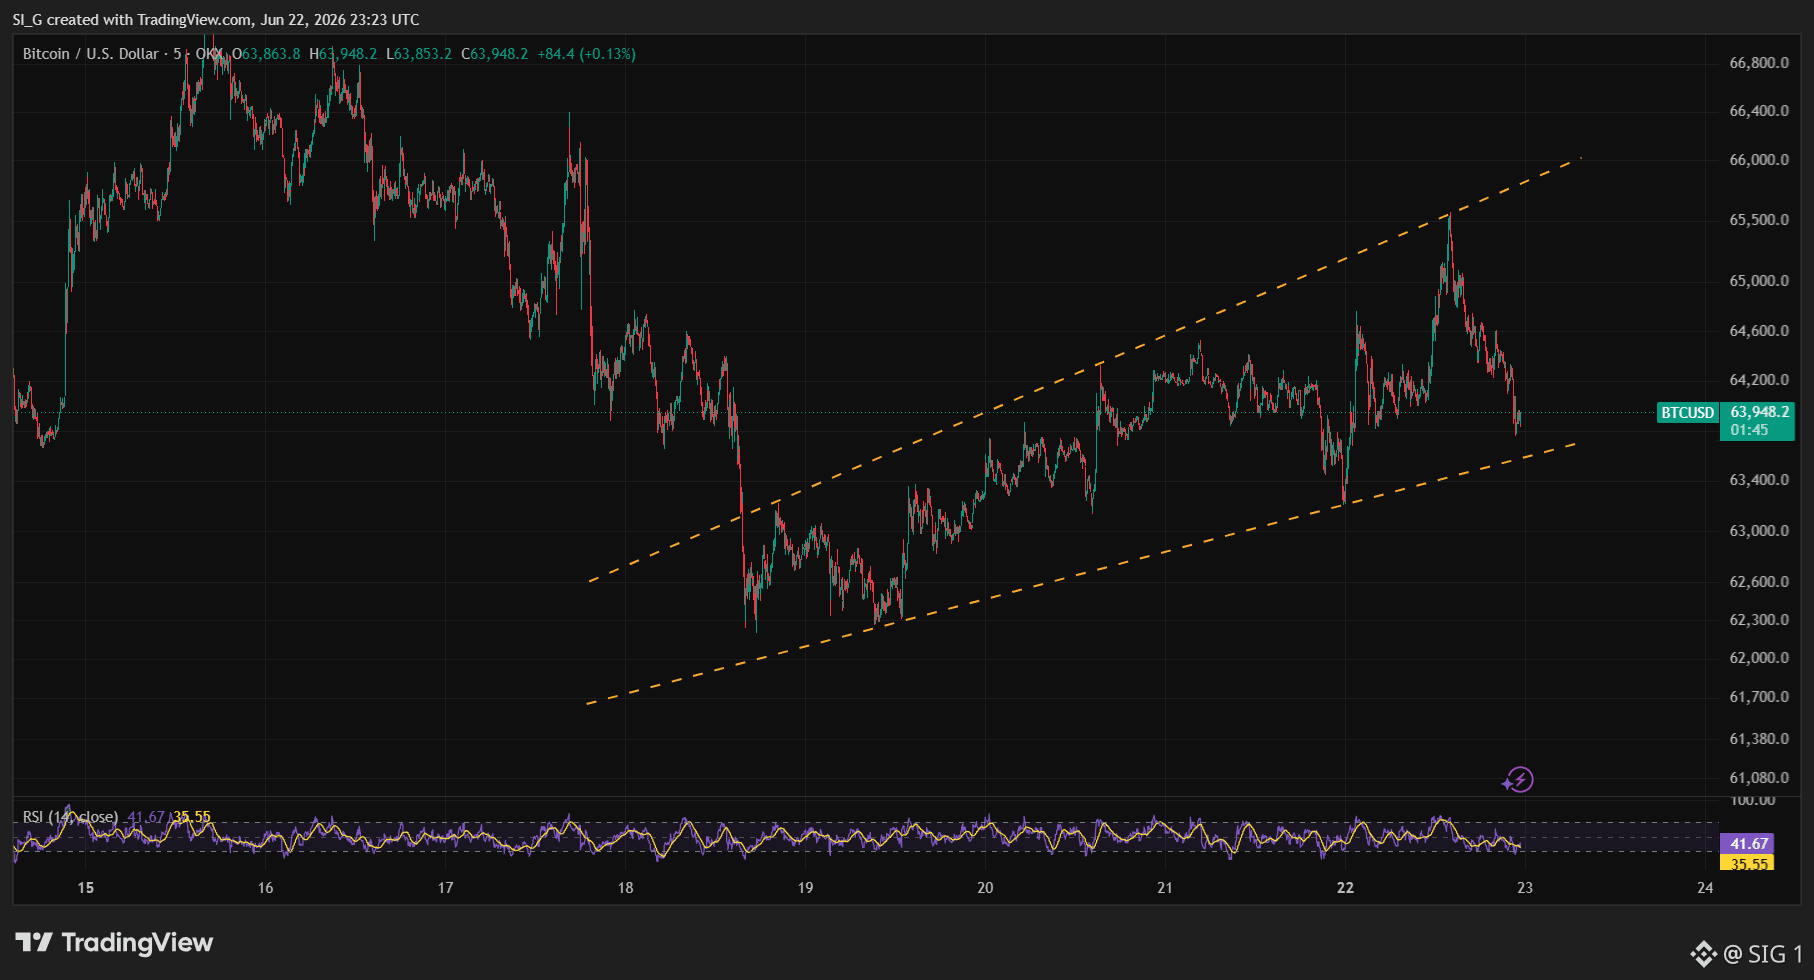Click the 62,300.0 price axis label
The height and width of the screenshot is (980, 1814).
(x=1759, y=620)
